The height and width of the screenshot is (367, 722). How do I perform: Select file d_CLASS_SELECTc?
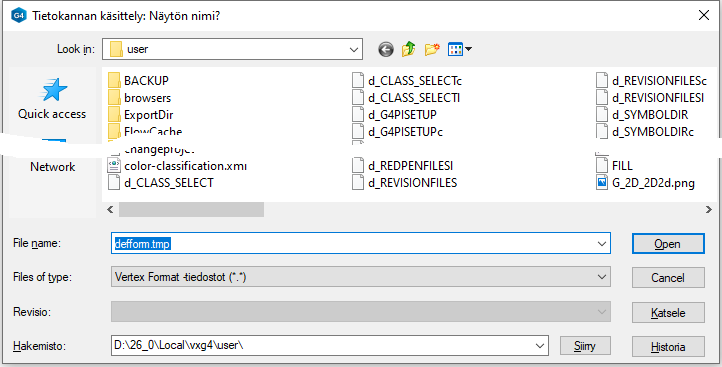pyautogui.click(x=407, y=81)
